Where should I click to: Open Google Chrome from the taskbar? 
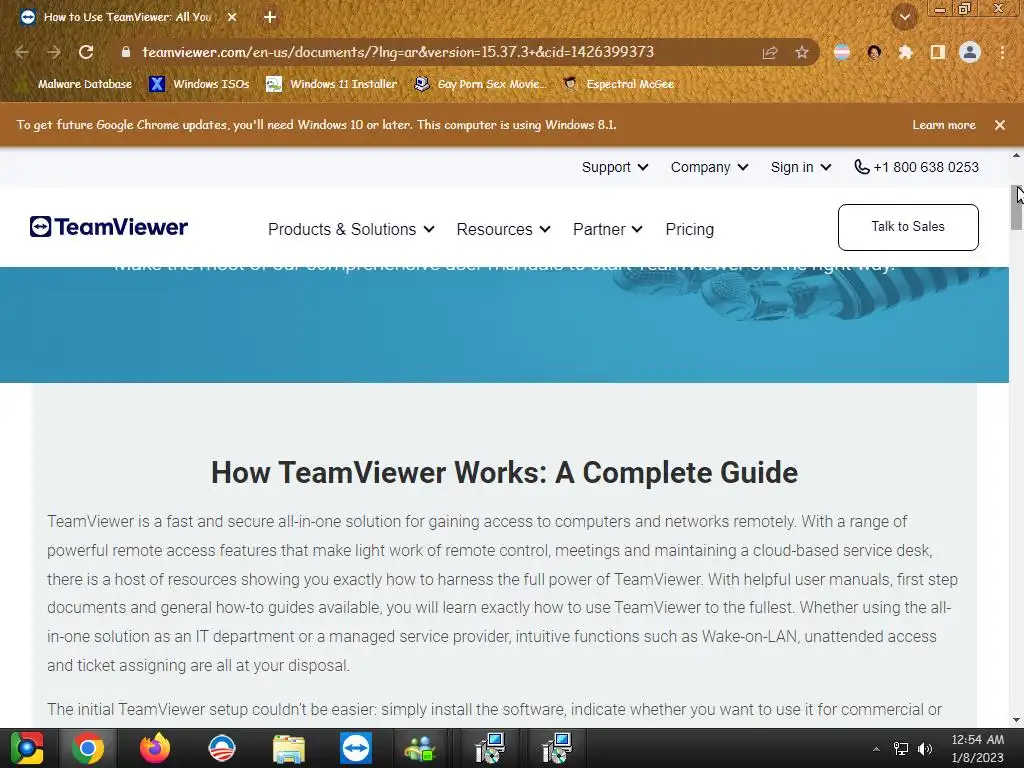tap(88, 748)
